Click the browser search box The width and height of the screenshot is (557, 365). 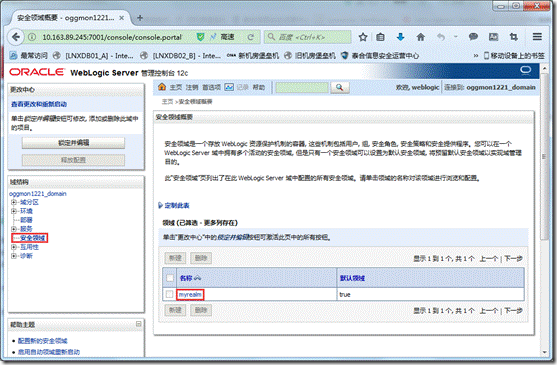coord(308,37)
